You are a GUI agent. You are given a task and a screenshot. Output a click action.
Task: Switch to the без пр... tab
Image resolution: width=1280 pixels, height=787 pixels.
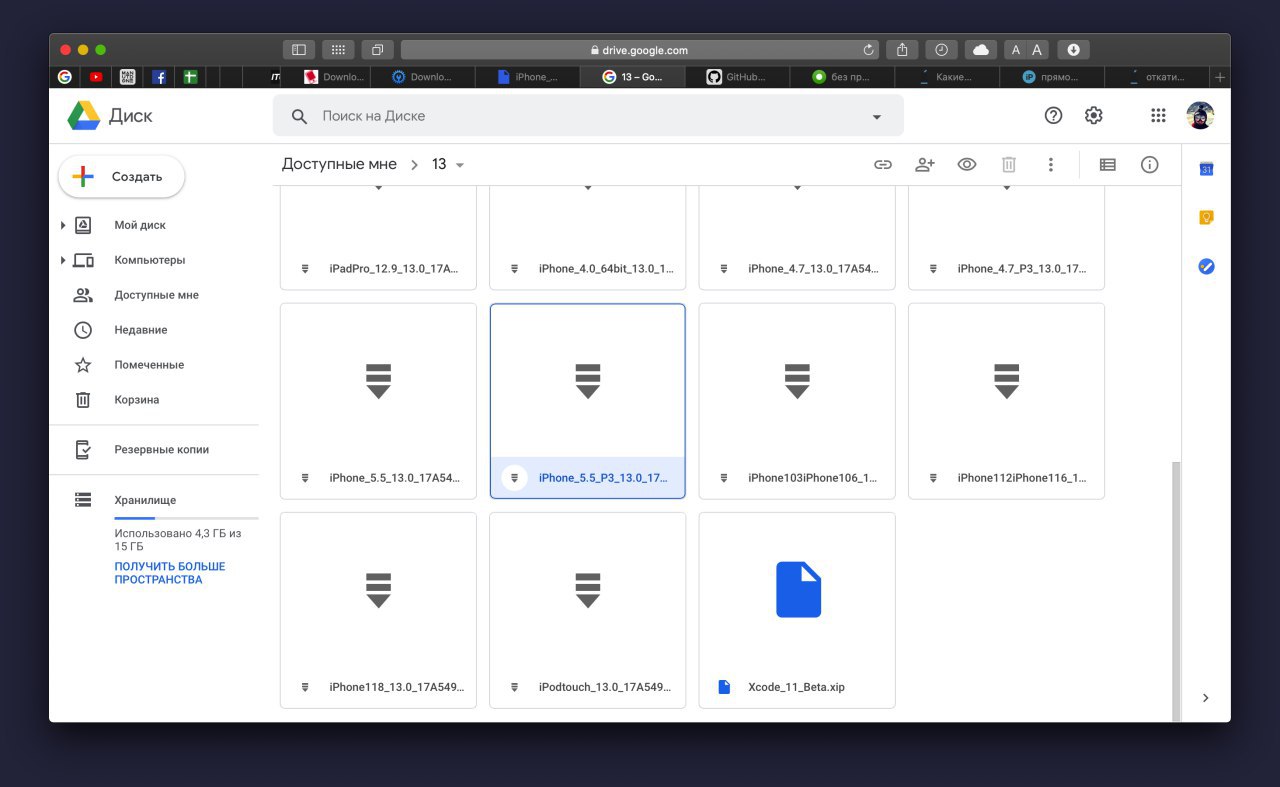pos(842,77)
